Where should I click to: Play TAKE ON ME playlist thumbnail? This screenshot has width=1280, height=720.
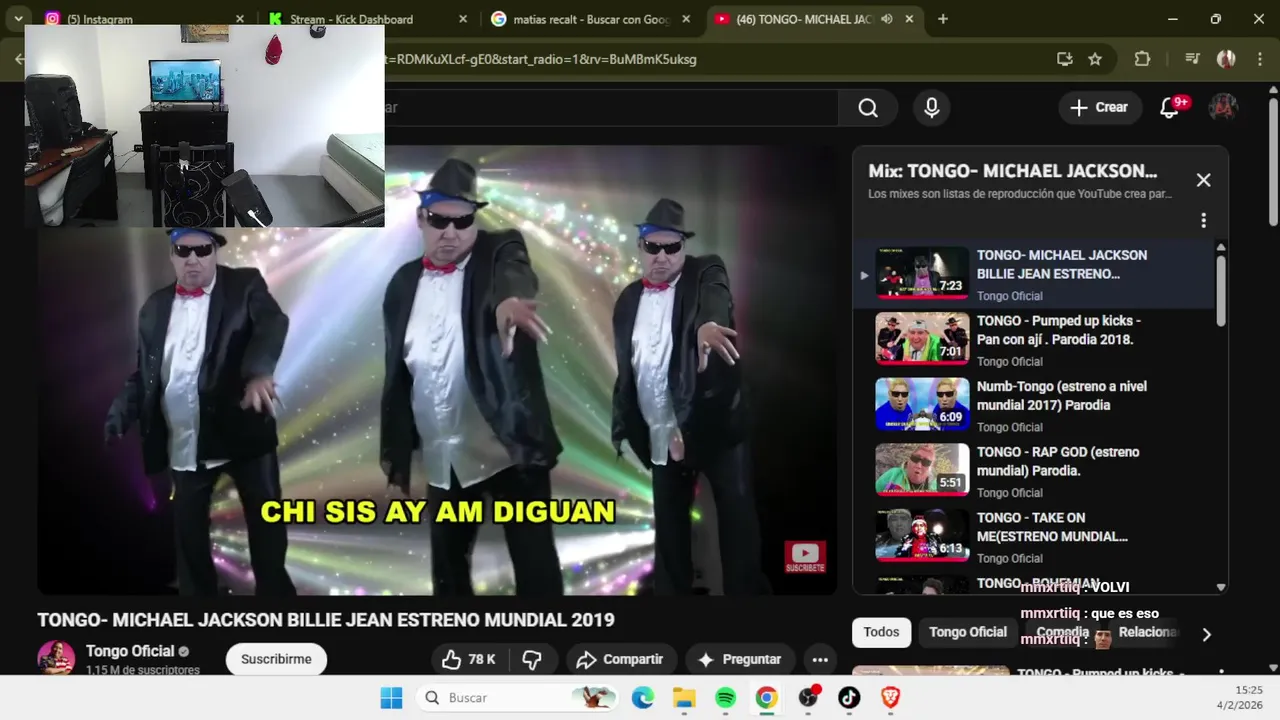922,535
